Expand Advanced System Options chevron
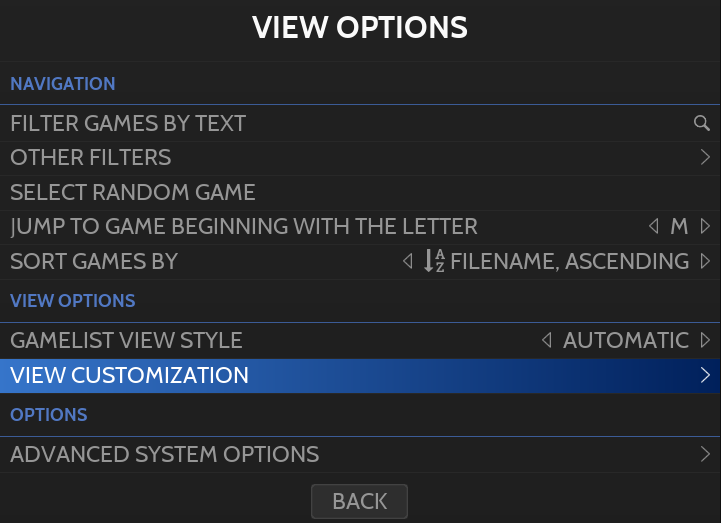721x523 pixels. (705, 454)
